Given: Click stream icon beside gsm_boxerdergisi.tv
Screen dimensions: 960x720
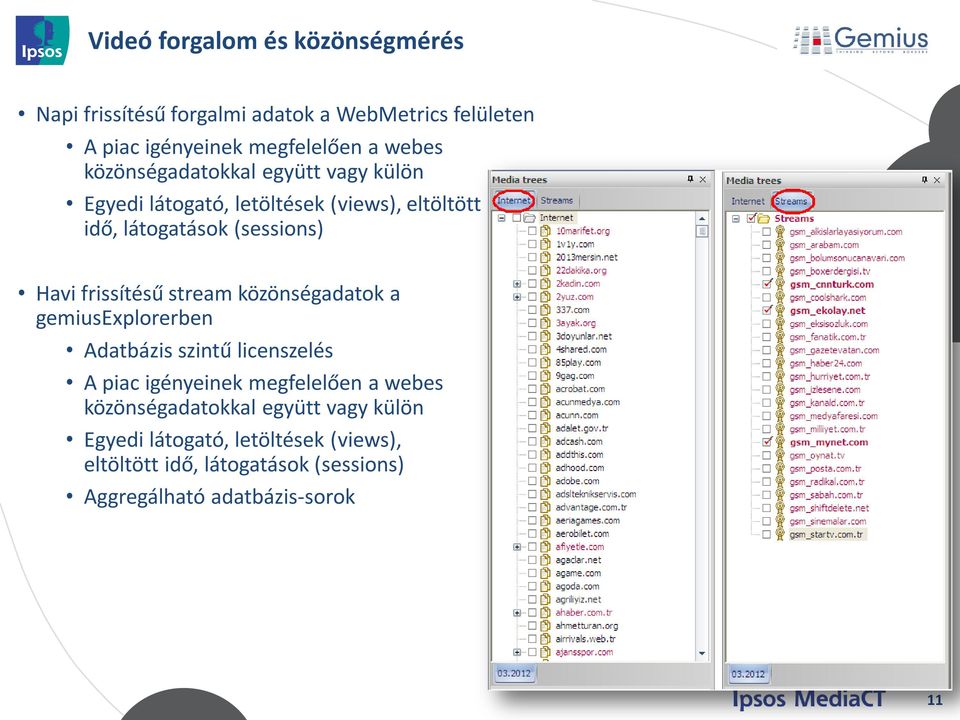Looking at the screenshot, I should tap(780, 271).
